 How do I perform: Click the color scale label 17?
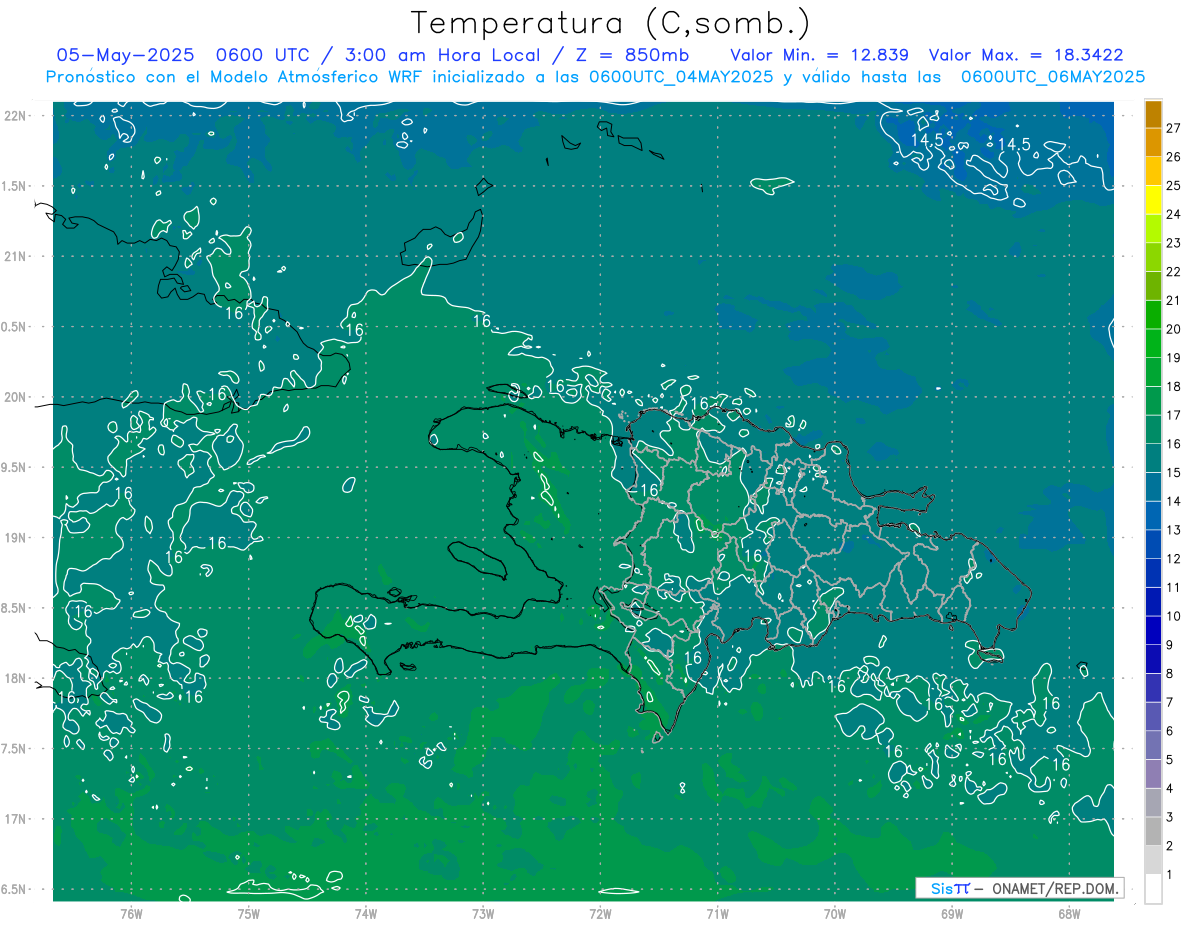coord(1174,415)
